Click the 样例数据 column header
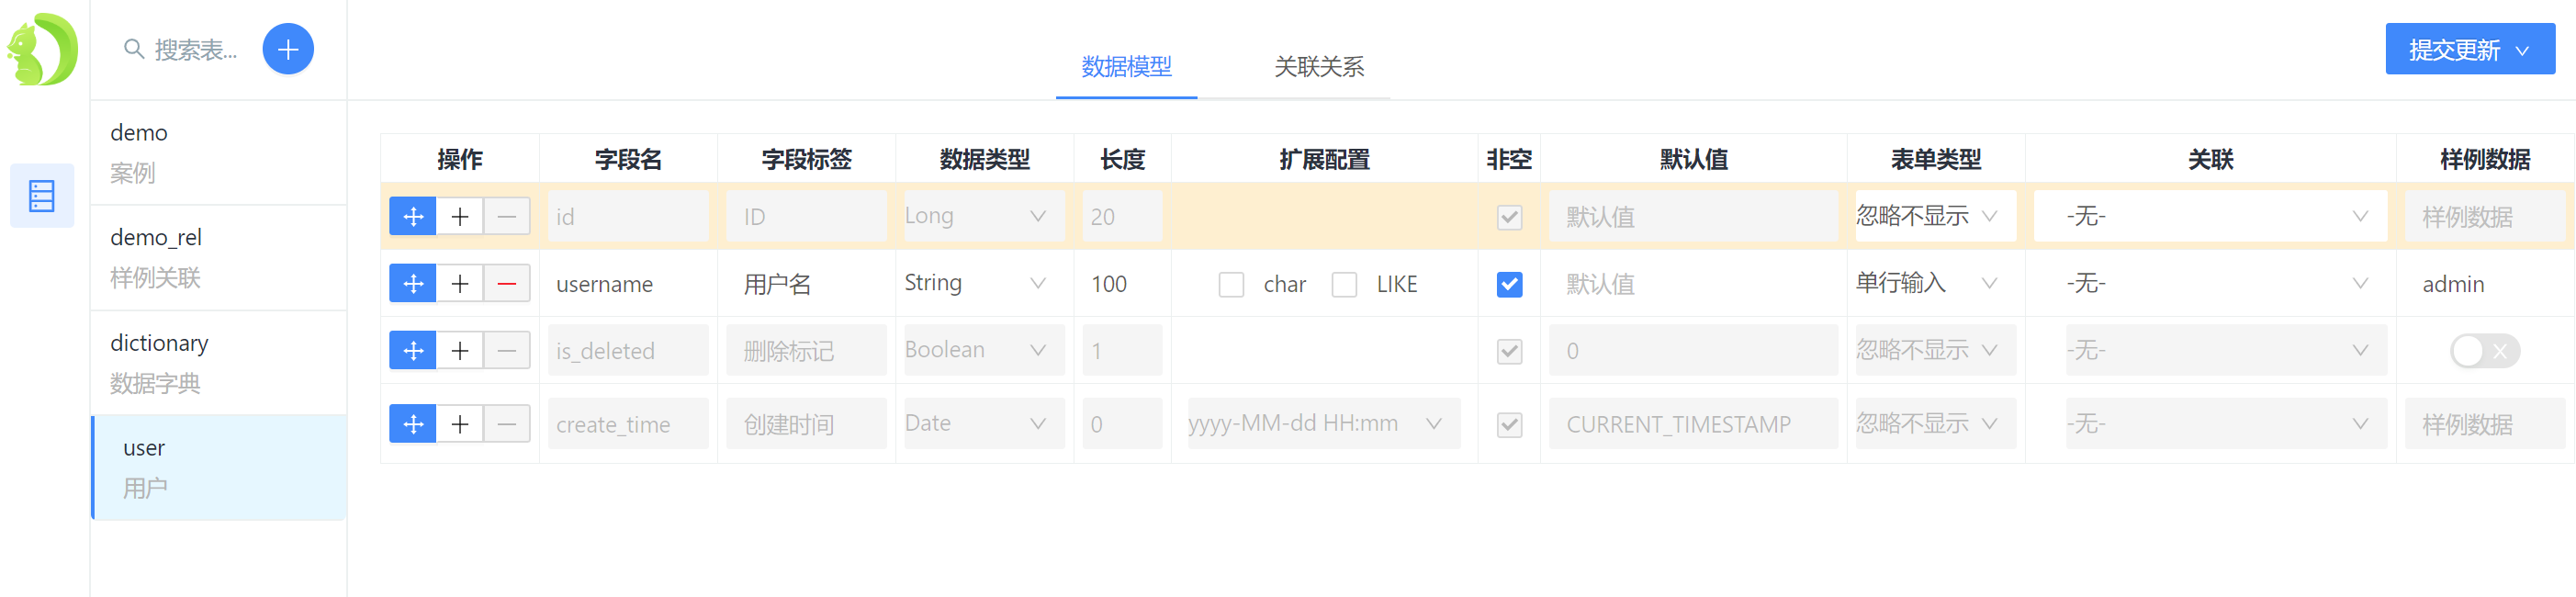The width and height of the screenshot is (2576, 597). coord(2484,159)
